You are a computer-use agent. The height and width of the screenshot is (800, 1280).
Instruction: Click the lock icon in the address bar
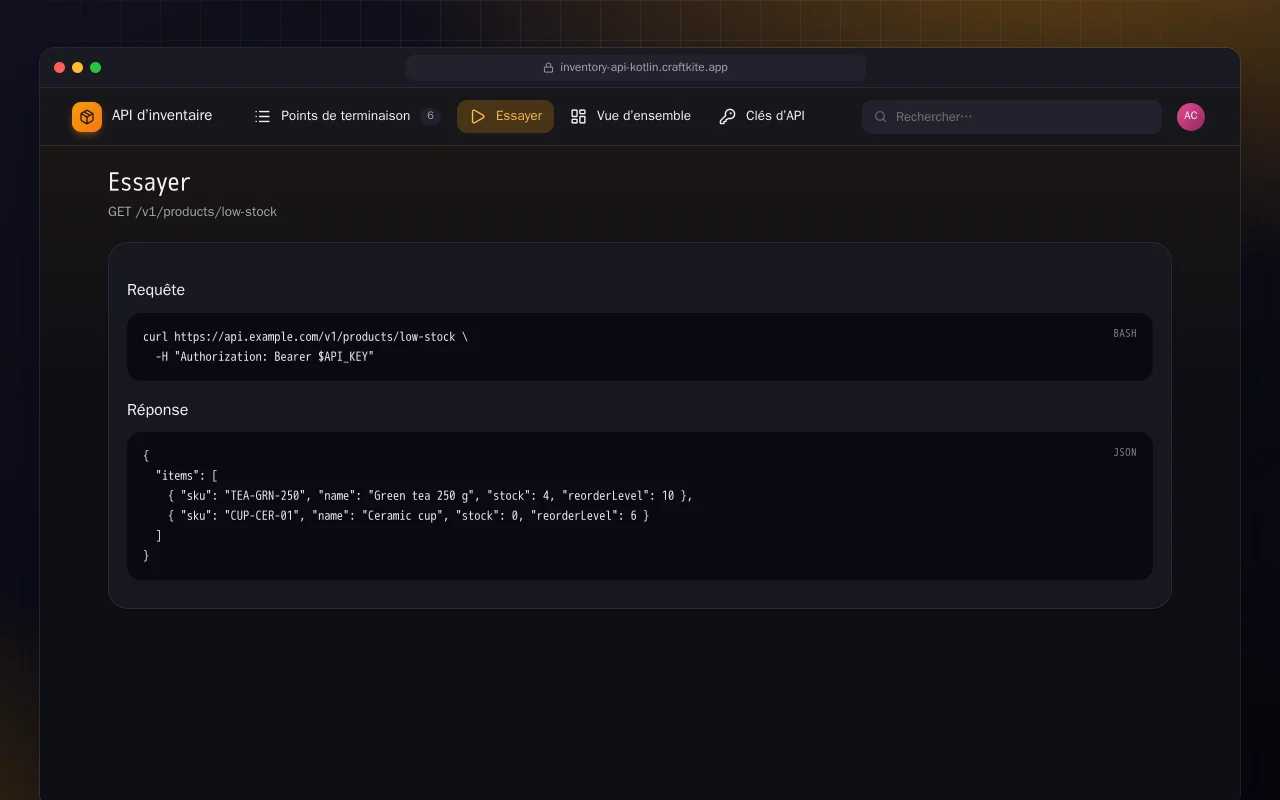tap(548, 68)
